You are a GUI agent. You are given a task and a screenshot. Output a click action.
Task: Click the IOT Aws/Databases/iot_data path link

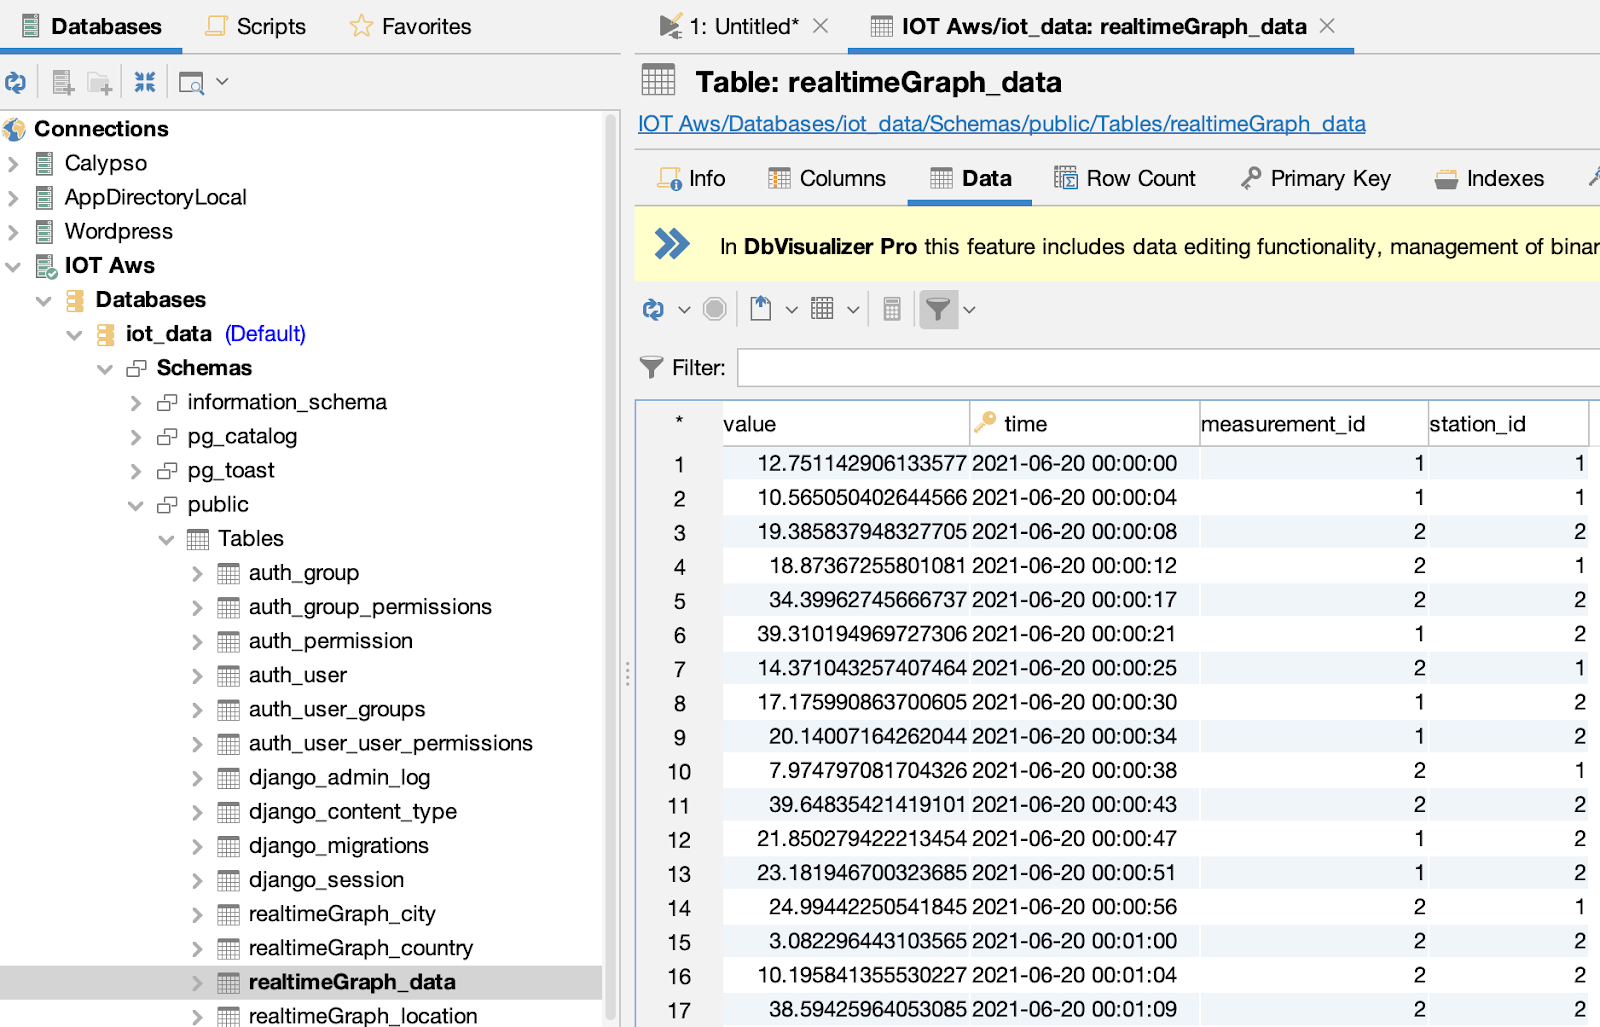(1002, 124)
